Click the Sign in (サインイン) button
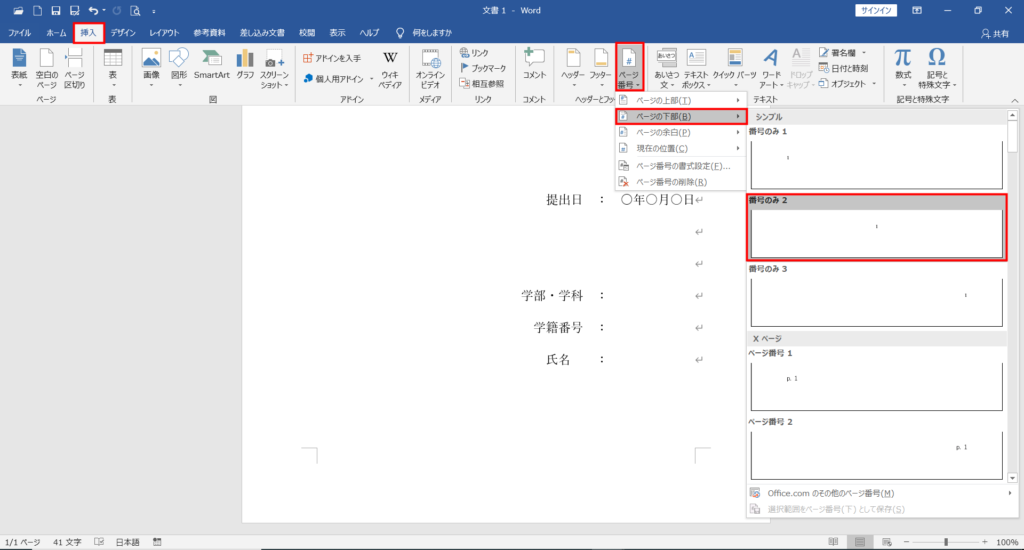 click(876, 10)
